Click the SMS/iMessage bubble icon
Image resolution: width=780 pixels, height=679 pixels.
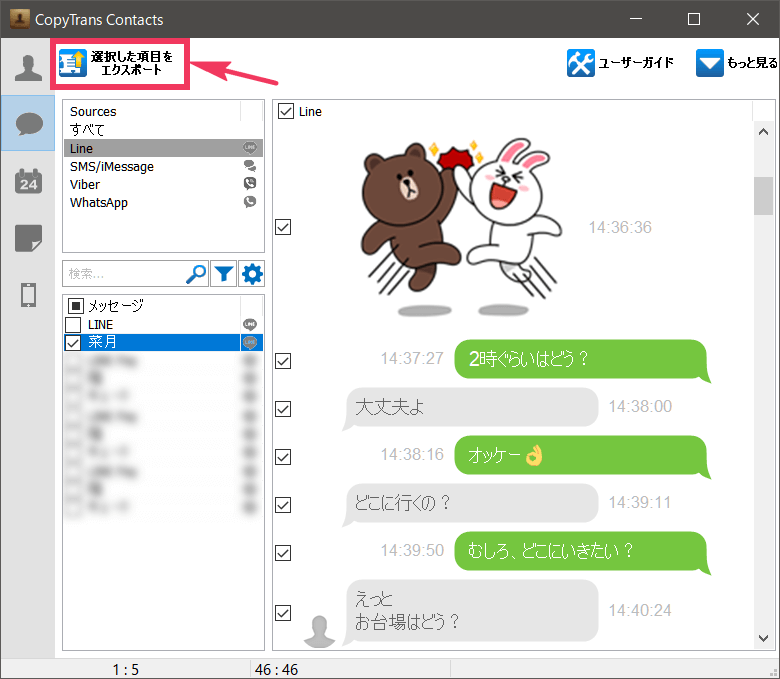coord(250,166)
